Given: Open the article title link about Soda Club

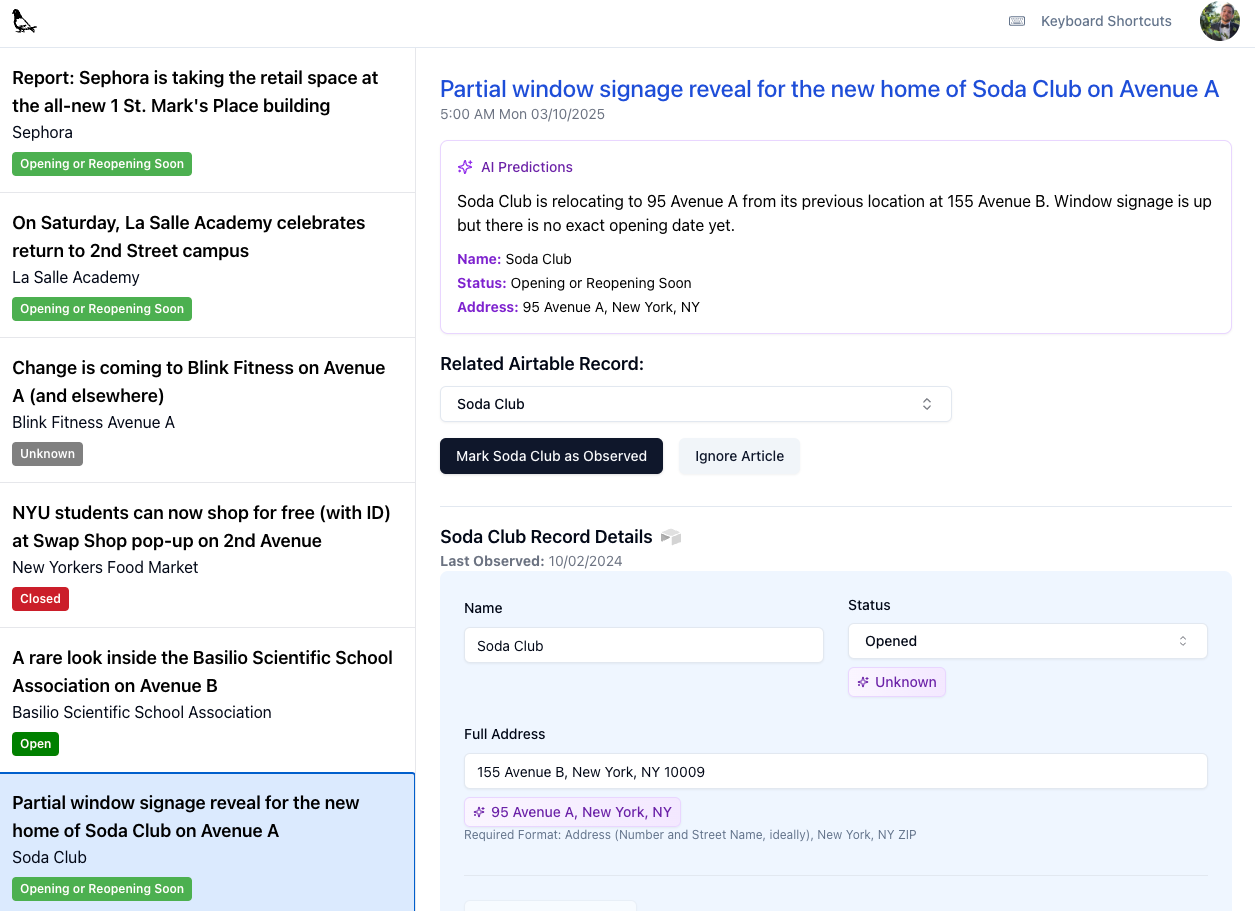Looking at the screenshot, I should tap(829, 89).
